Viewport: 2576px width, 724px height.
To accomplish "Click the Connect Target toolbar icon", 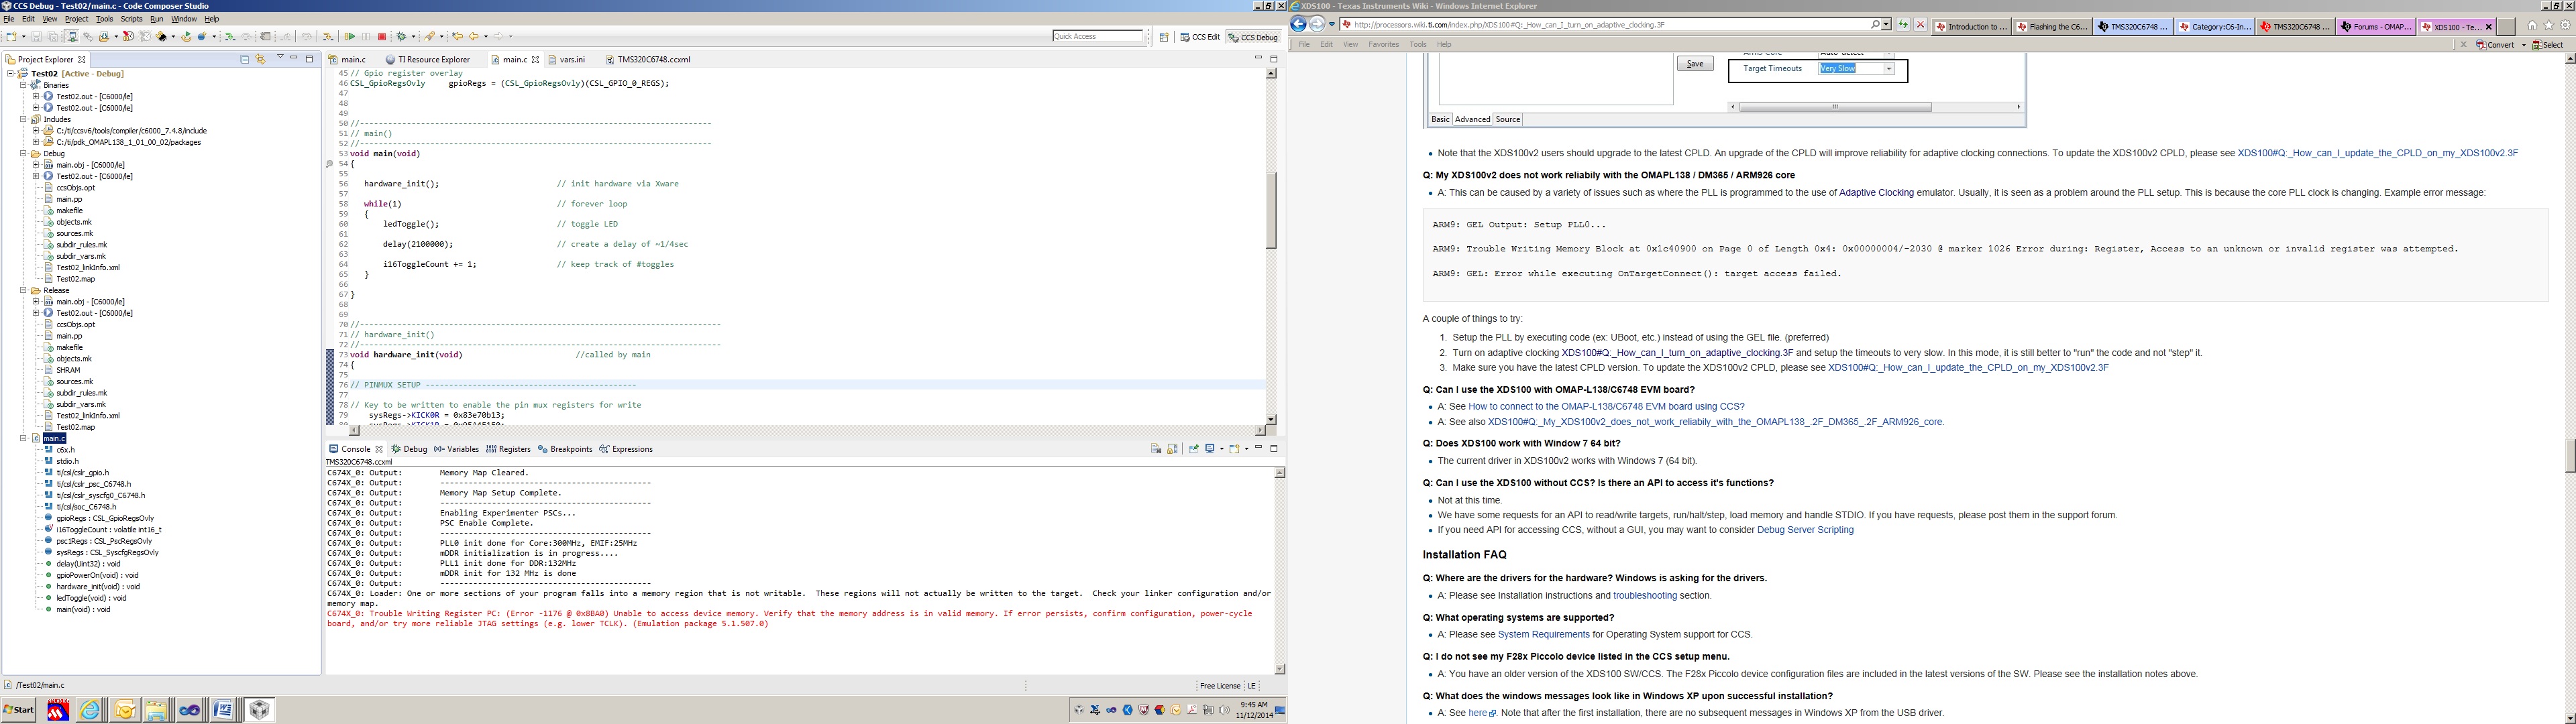I will (72, 37).
